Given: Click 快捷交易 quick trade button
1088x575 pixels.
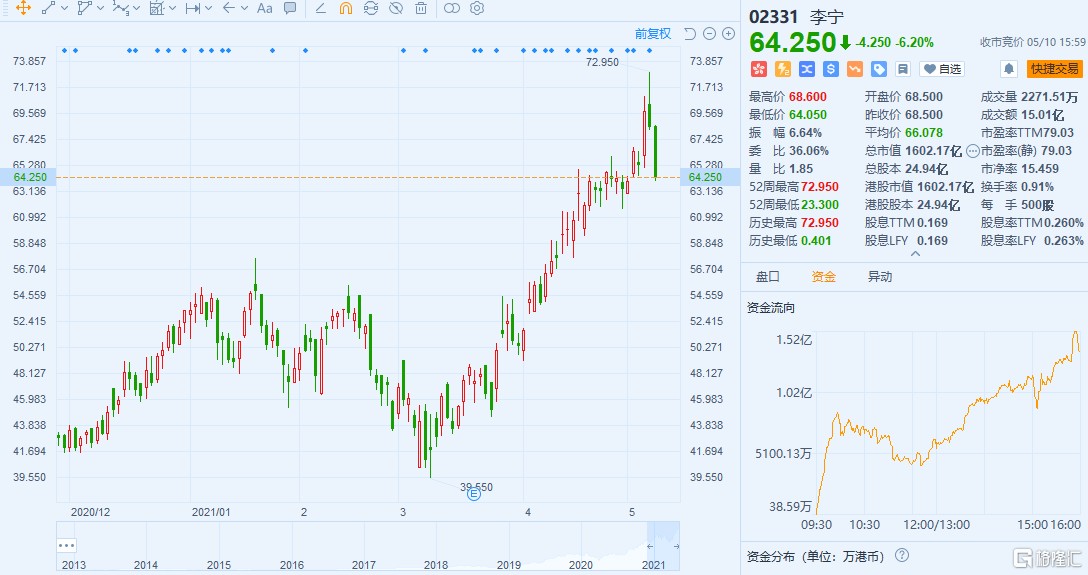Looking at the screenshot, I should (x=1055, y=69).
